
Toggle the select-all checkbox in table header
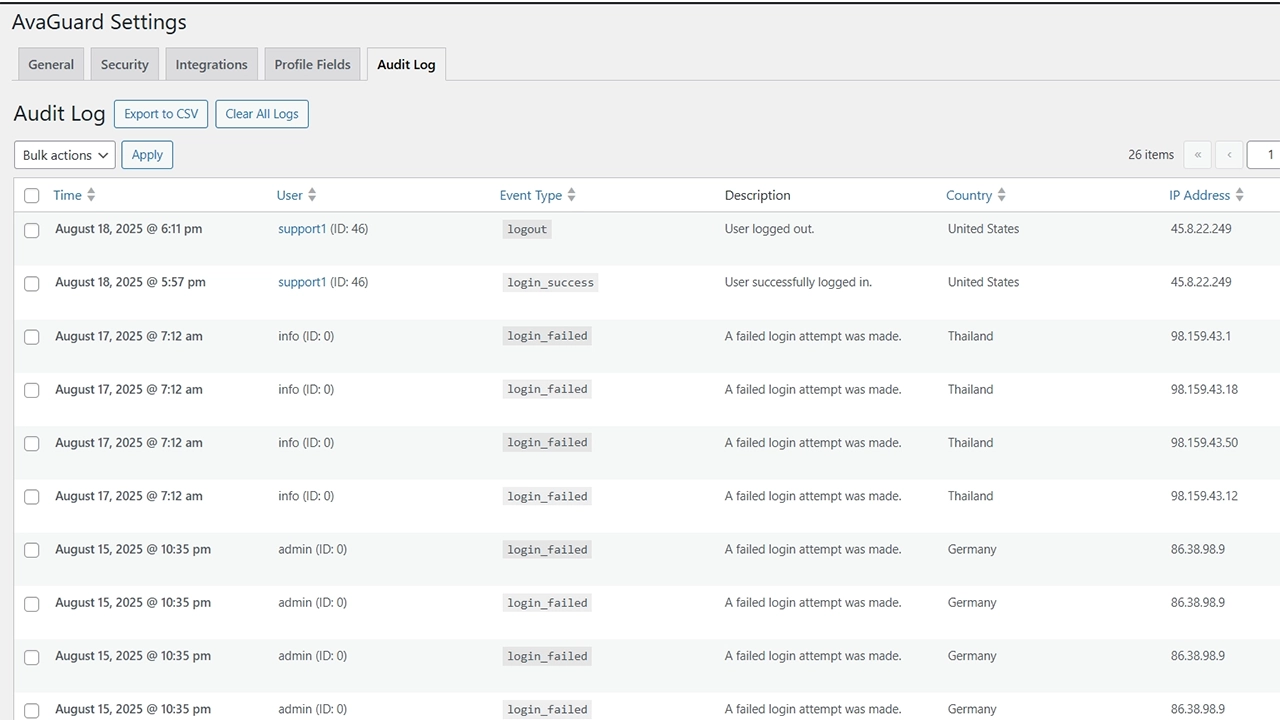click(x=32, y=196)
